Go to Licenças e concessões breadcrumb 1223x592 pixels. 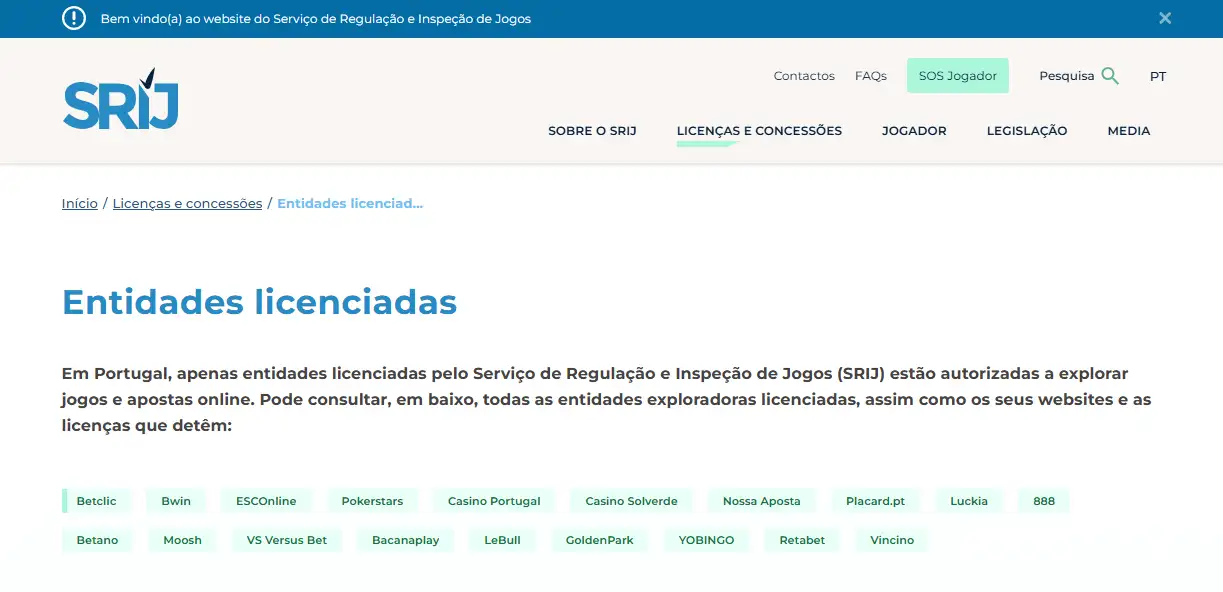[187, 204]
